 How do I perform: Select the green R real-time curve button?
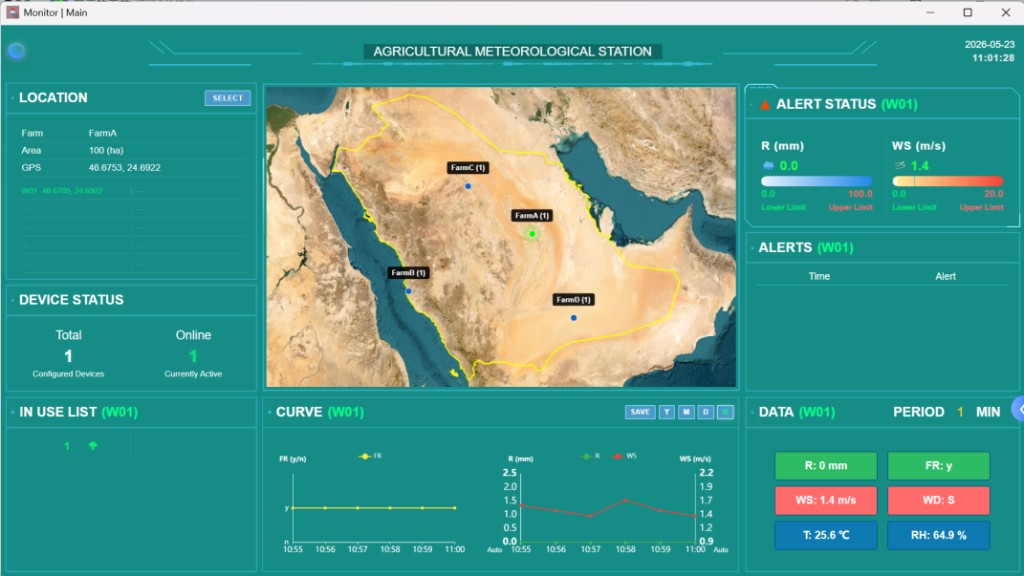tap(725, 412)
